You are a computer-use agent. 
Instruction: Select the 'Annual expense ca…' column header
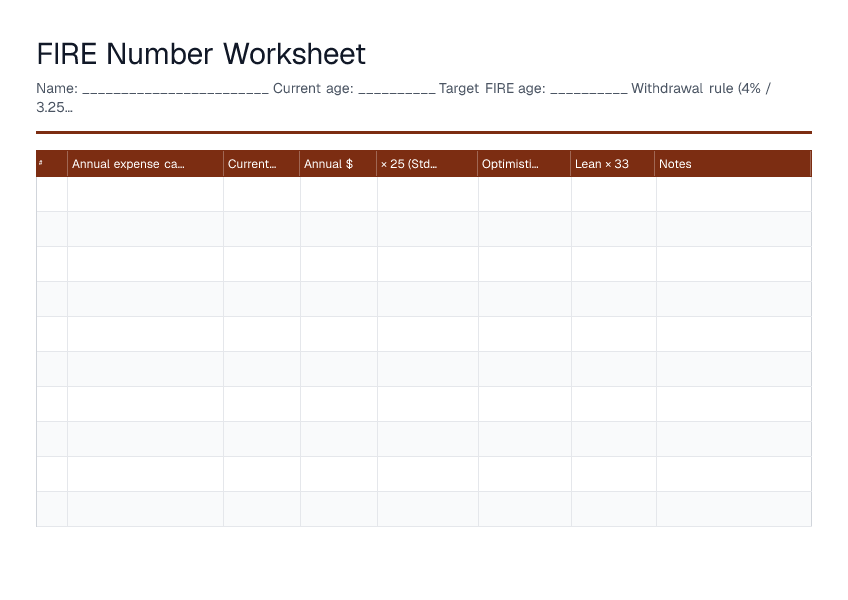point(145,163)
